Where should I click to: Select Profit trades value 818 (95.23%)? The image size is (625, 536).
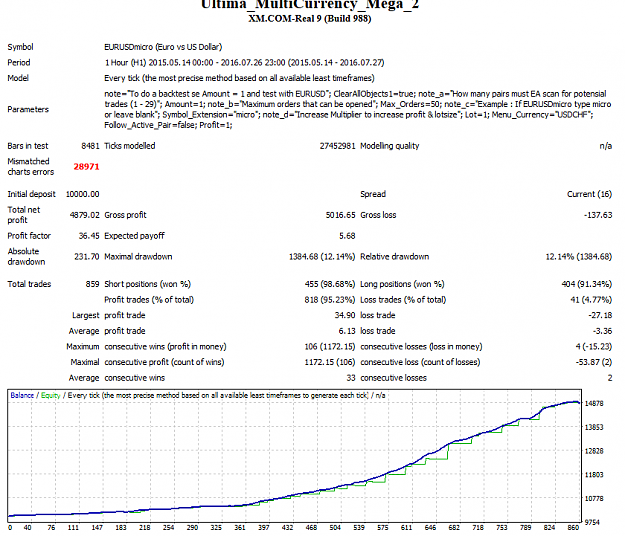click(x=330, y=299)
